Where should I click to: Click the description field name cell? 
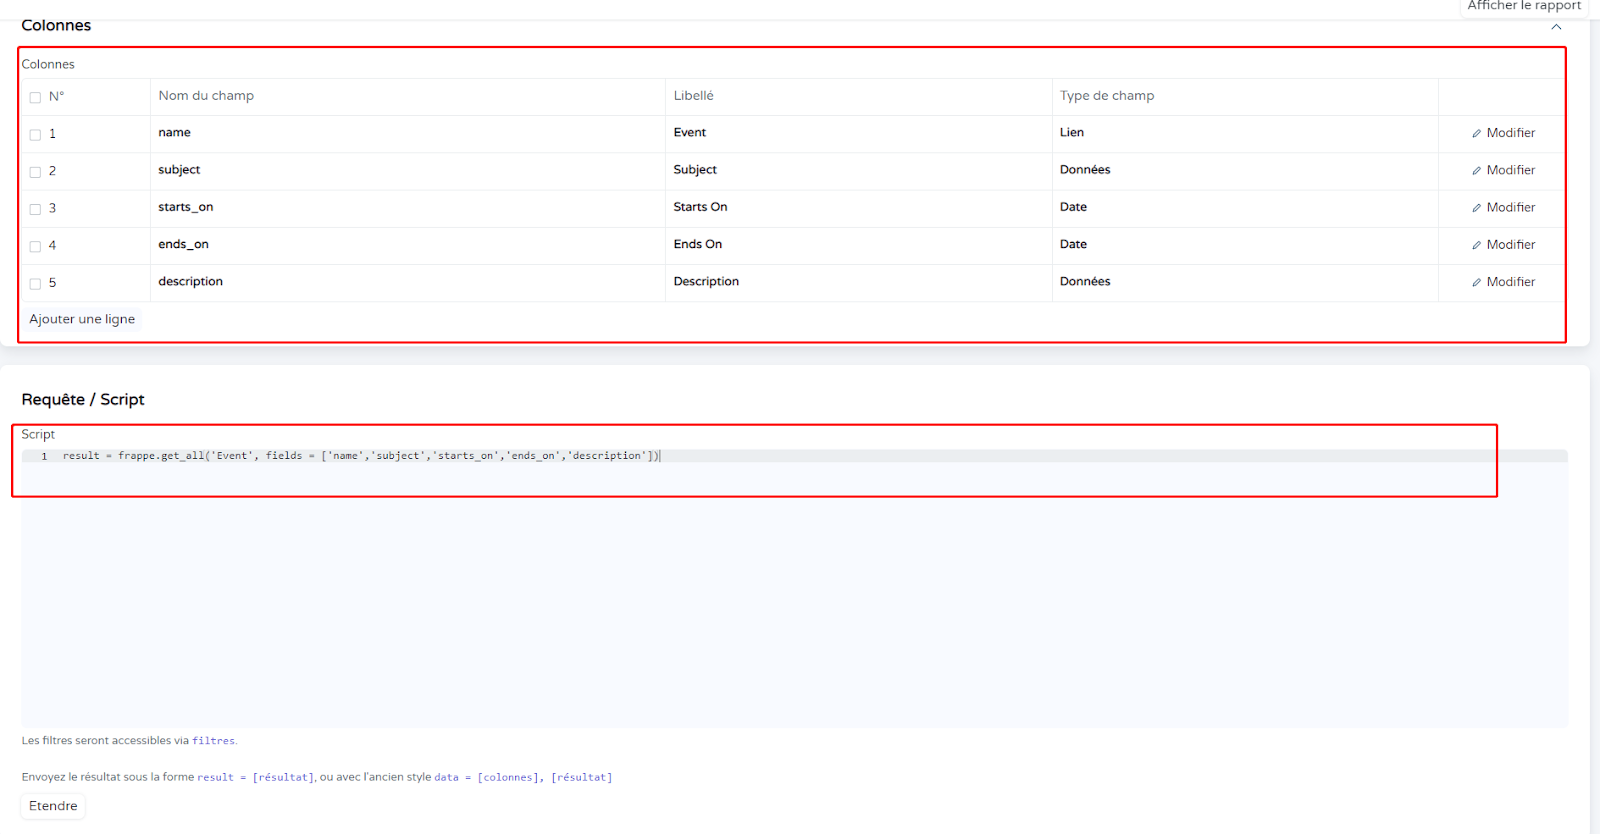[191, 282]
